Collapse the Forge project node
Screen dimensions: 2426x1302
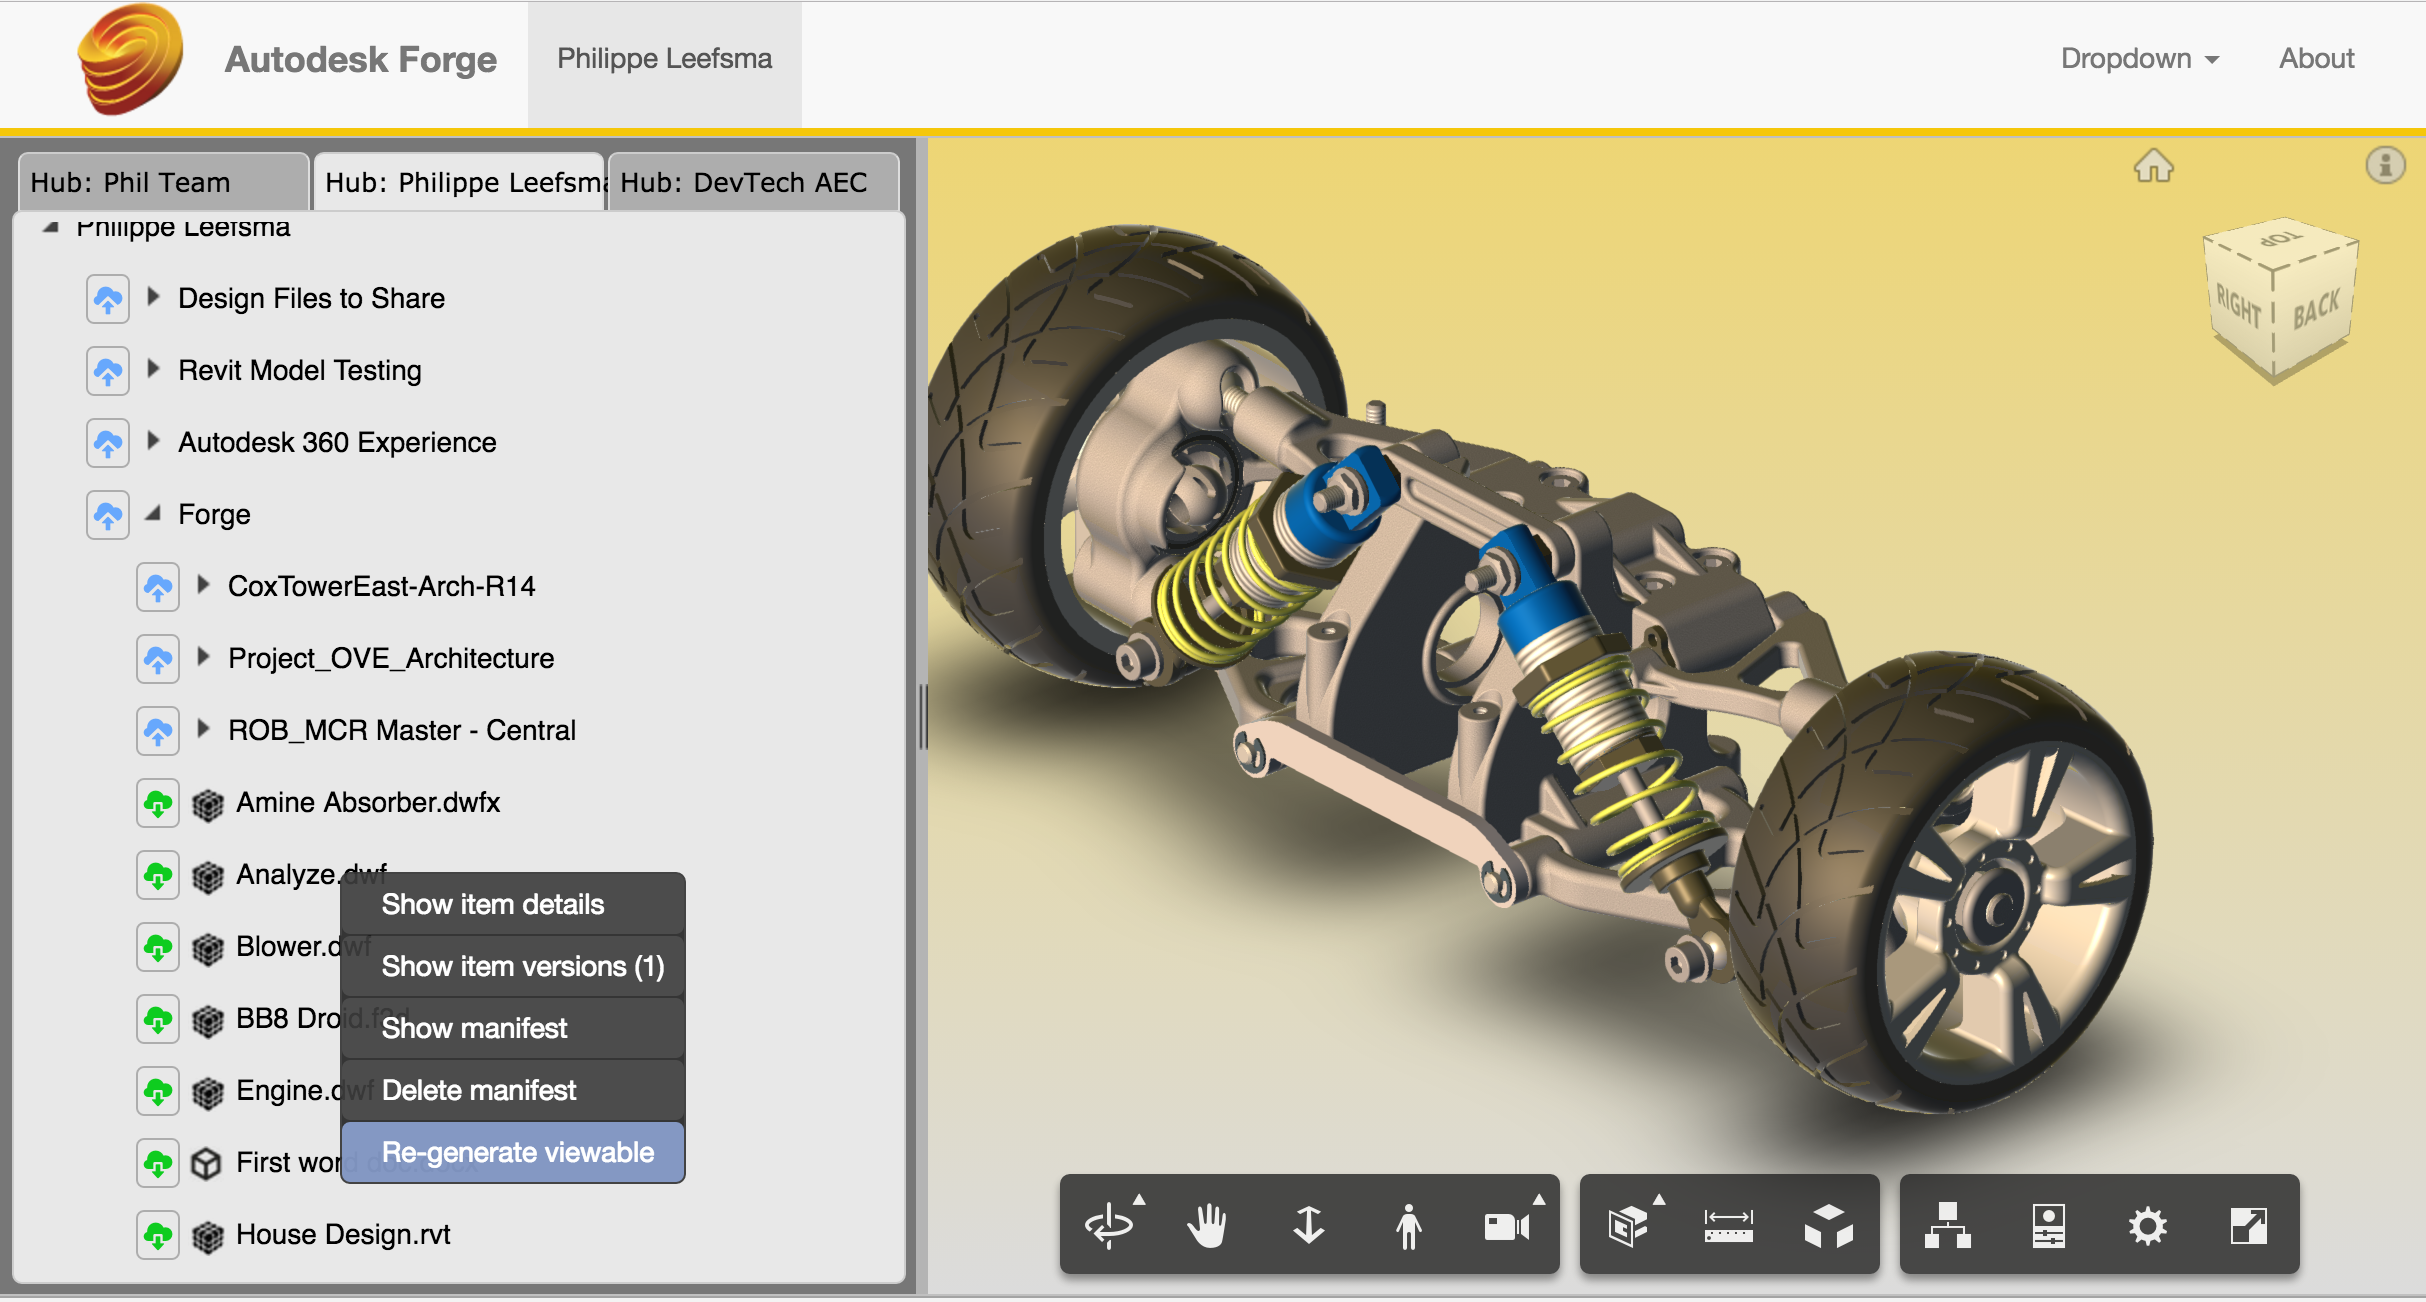[x=153, y=513]
